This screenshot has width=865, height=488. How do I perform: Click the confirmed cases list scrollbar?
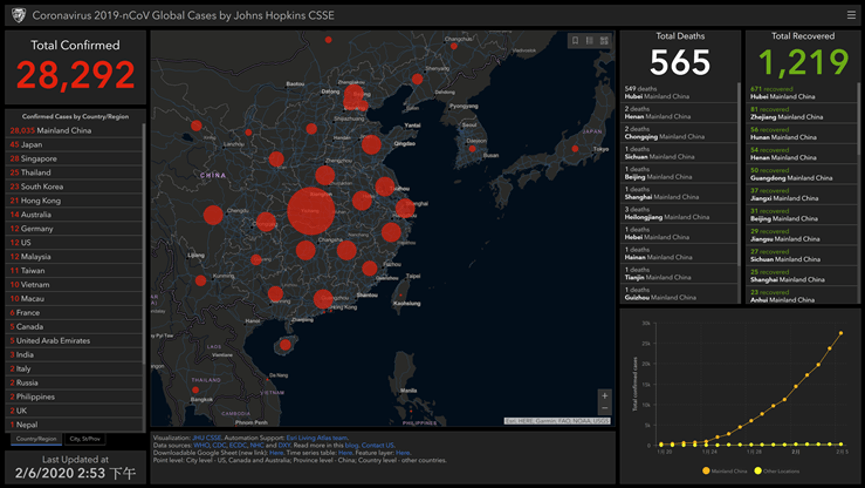tap(144, 243)
